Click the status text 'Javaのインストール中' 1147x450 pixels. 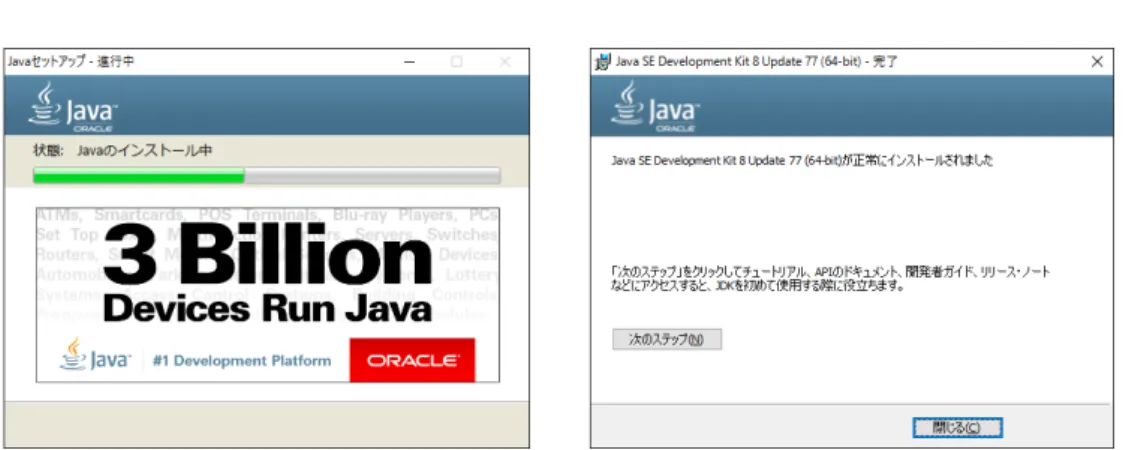[x=145, y=151]
